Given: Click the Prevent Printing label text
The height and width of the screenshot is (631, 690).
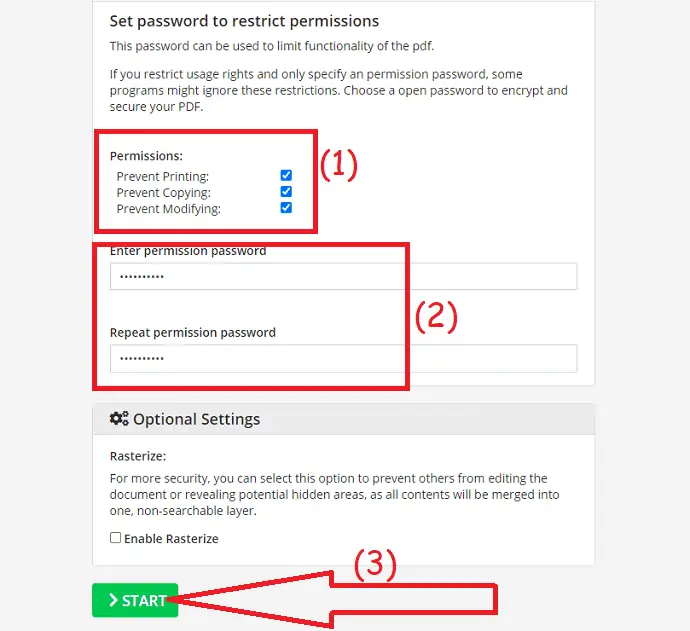Looking at the screenshot, I should coord(162,176).
